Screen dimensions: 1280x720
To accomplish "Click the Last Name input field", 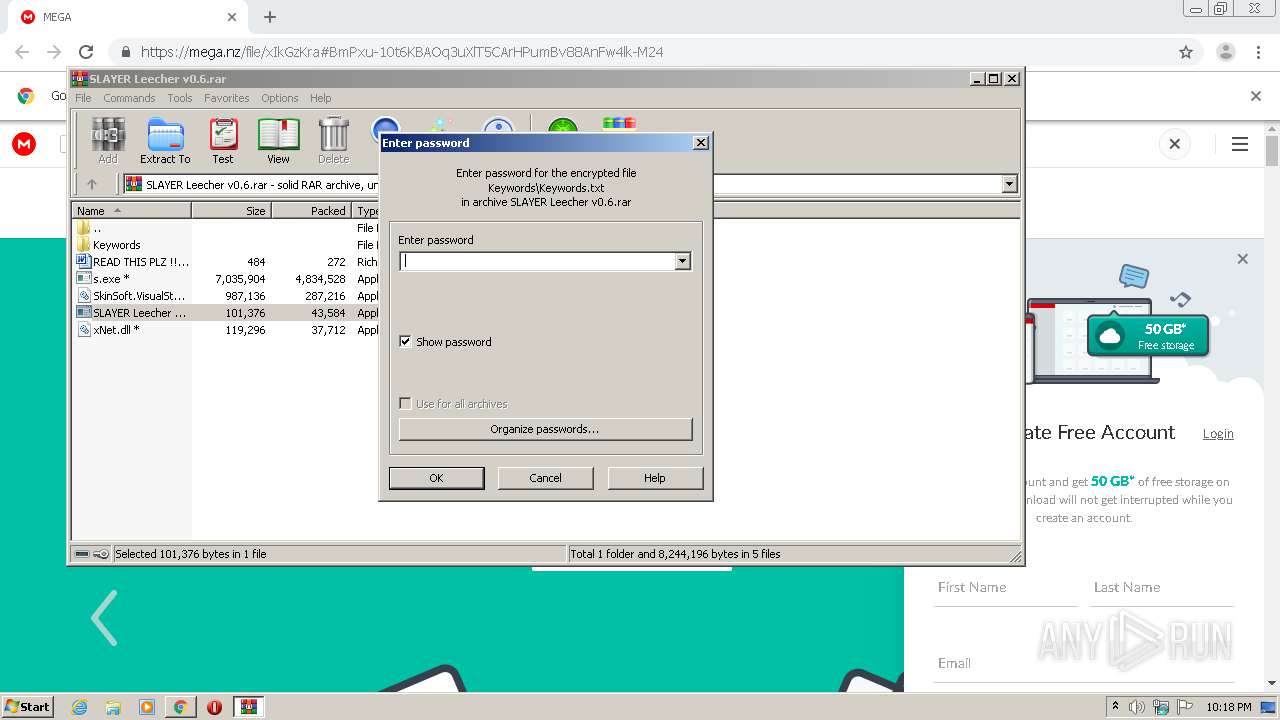I will click(1163, 588).
